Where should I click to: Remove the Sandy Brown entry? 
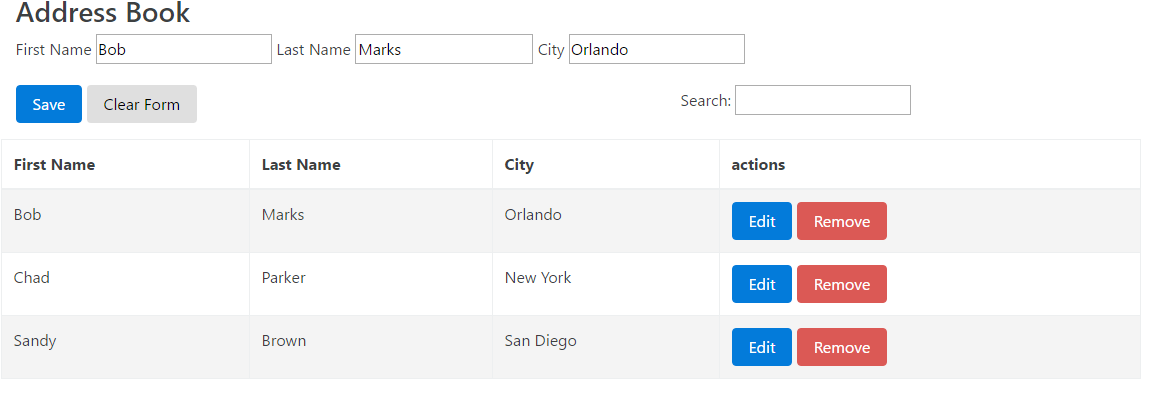[842, 347]
